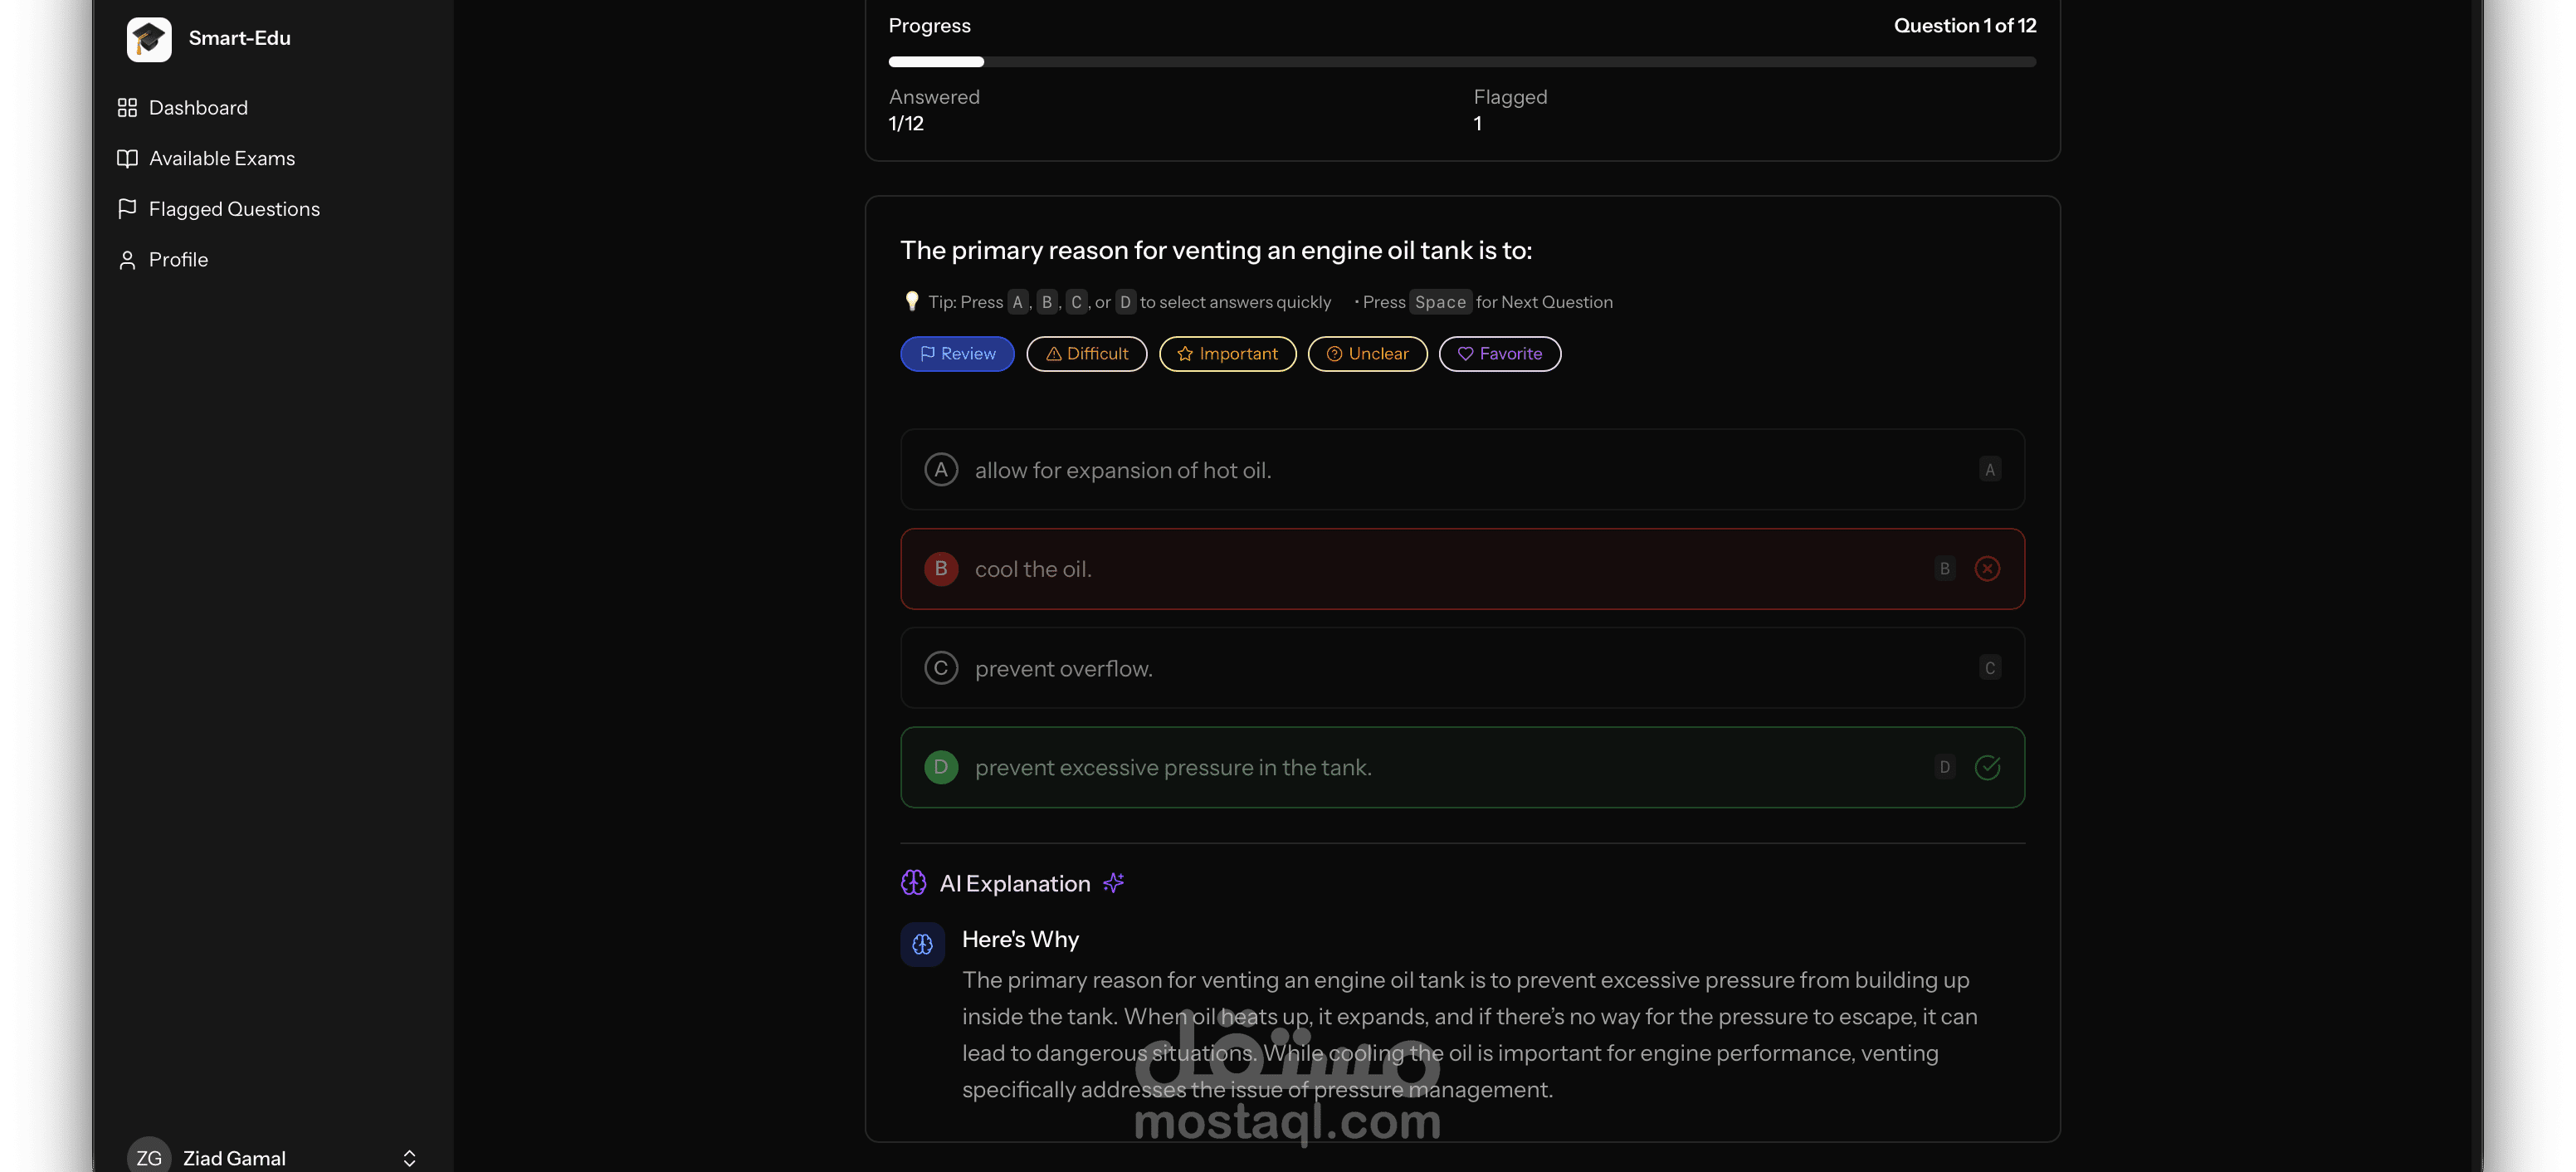This screenshot has width=2576, height=1172.
Task: Add question to Favorite
Action: pyautogui.click(x=1499, y=354)
